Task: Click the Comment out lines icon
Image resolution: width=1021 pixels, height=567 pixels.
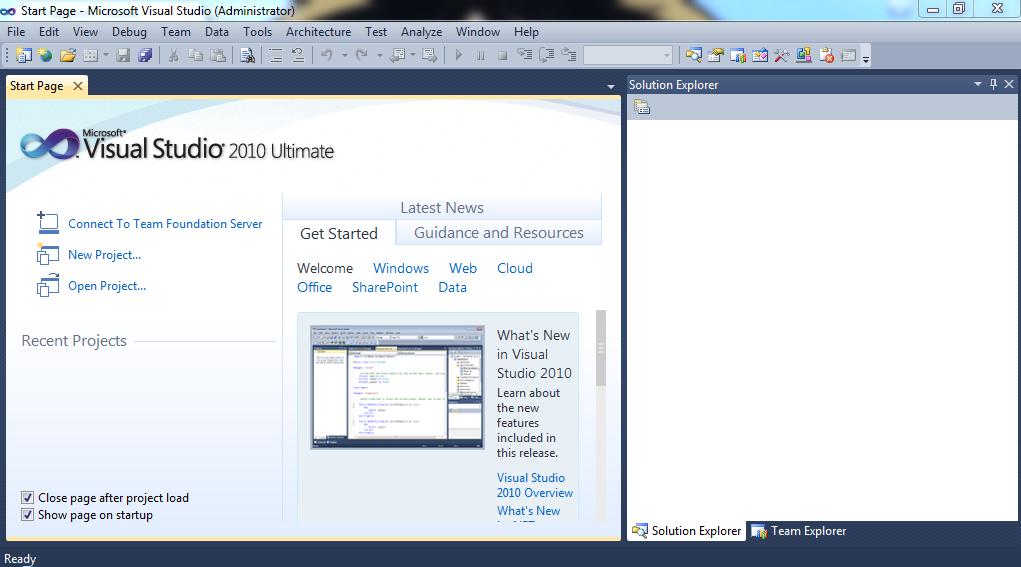Action: click(276, 55)
